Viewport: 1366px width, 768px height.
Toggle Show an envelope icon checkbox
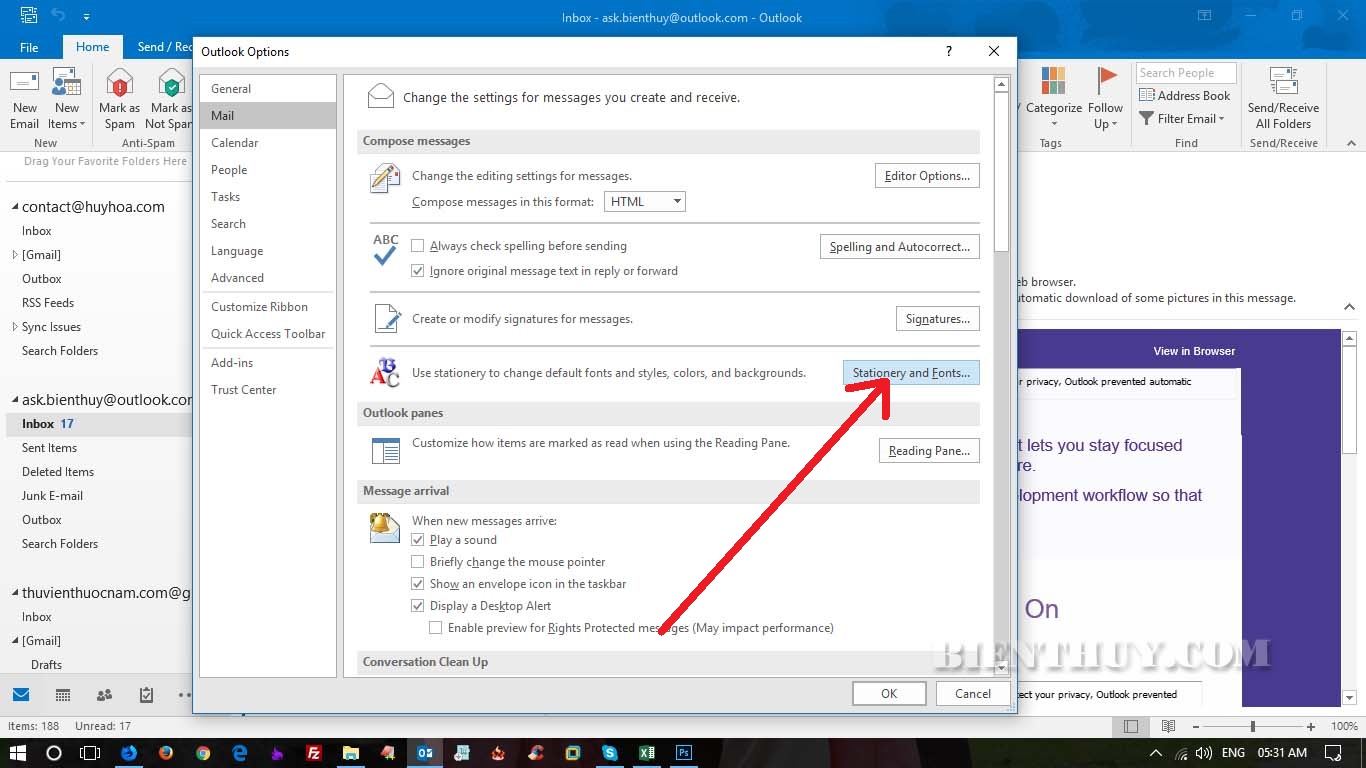[x=418, y=584]
